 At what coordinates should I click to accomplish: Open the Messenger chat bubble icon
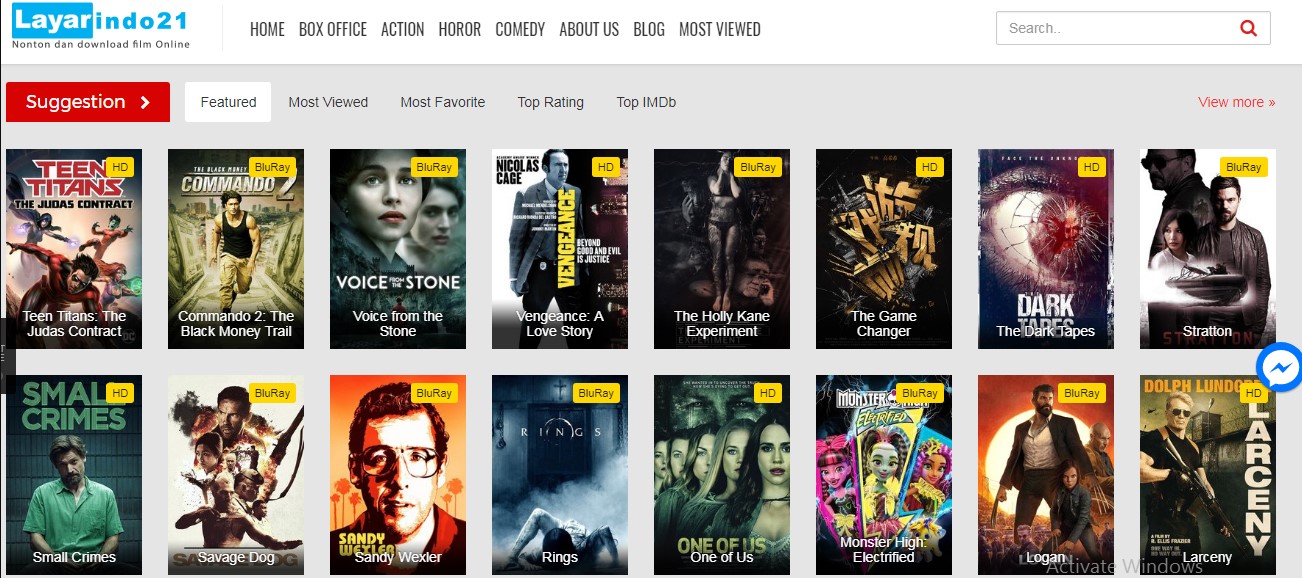pyautogui.click(x=1280, y=368)
